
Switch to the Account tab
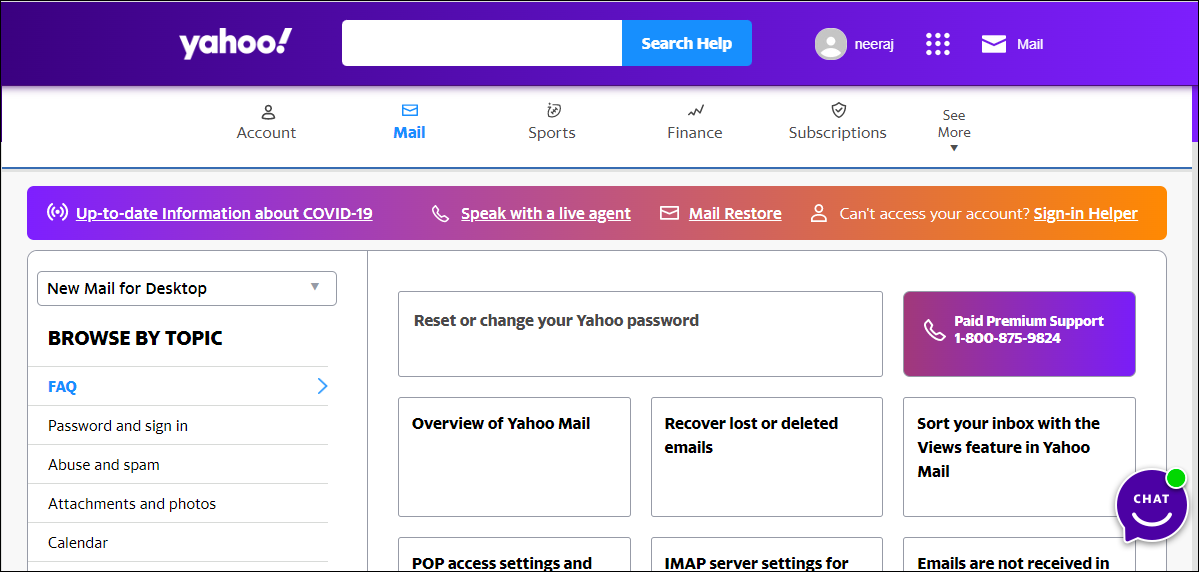[266, 122]
